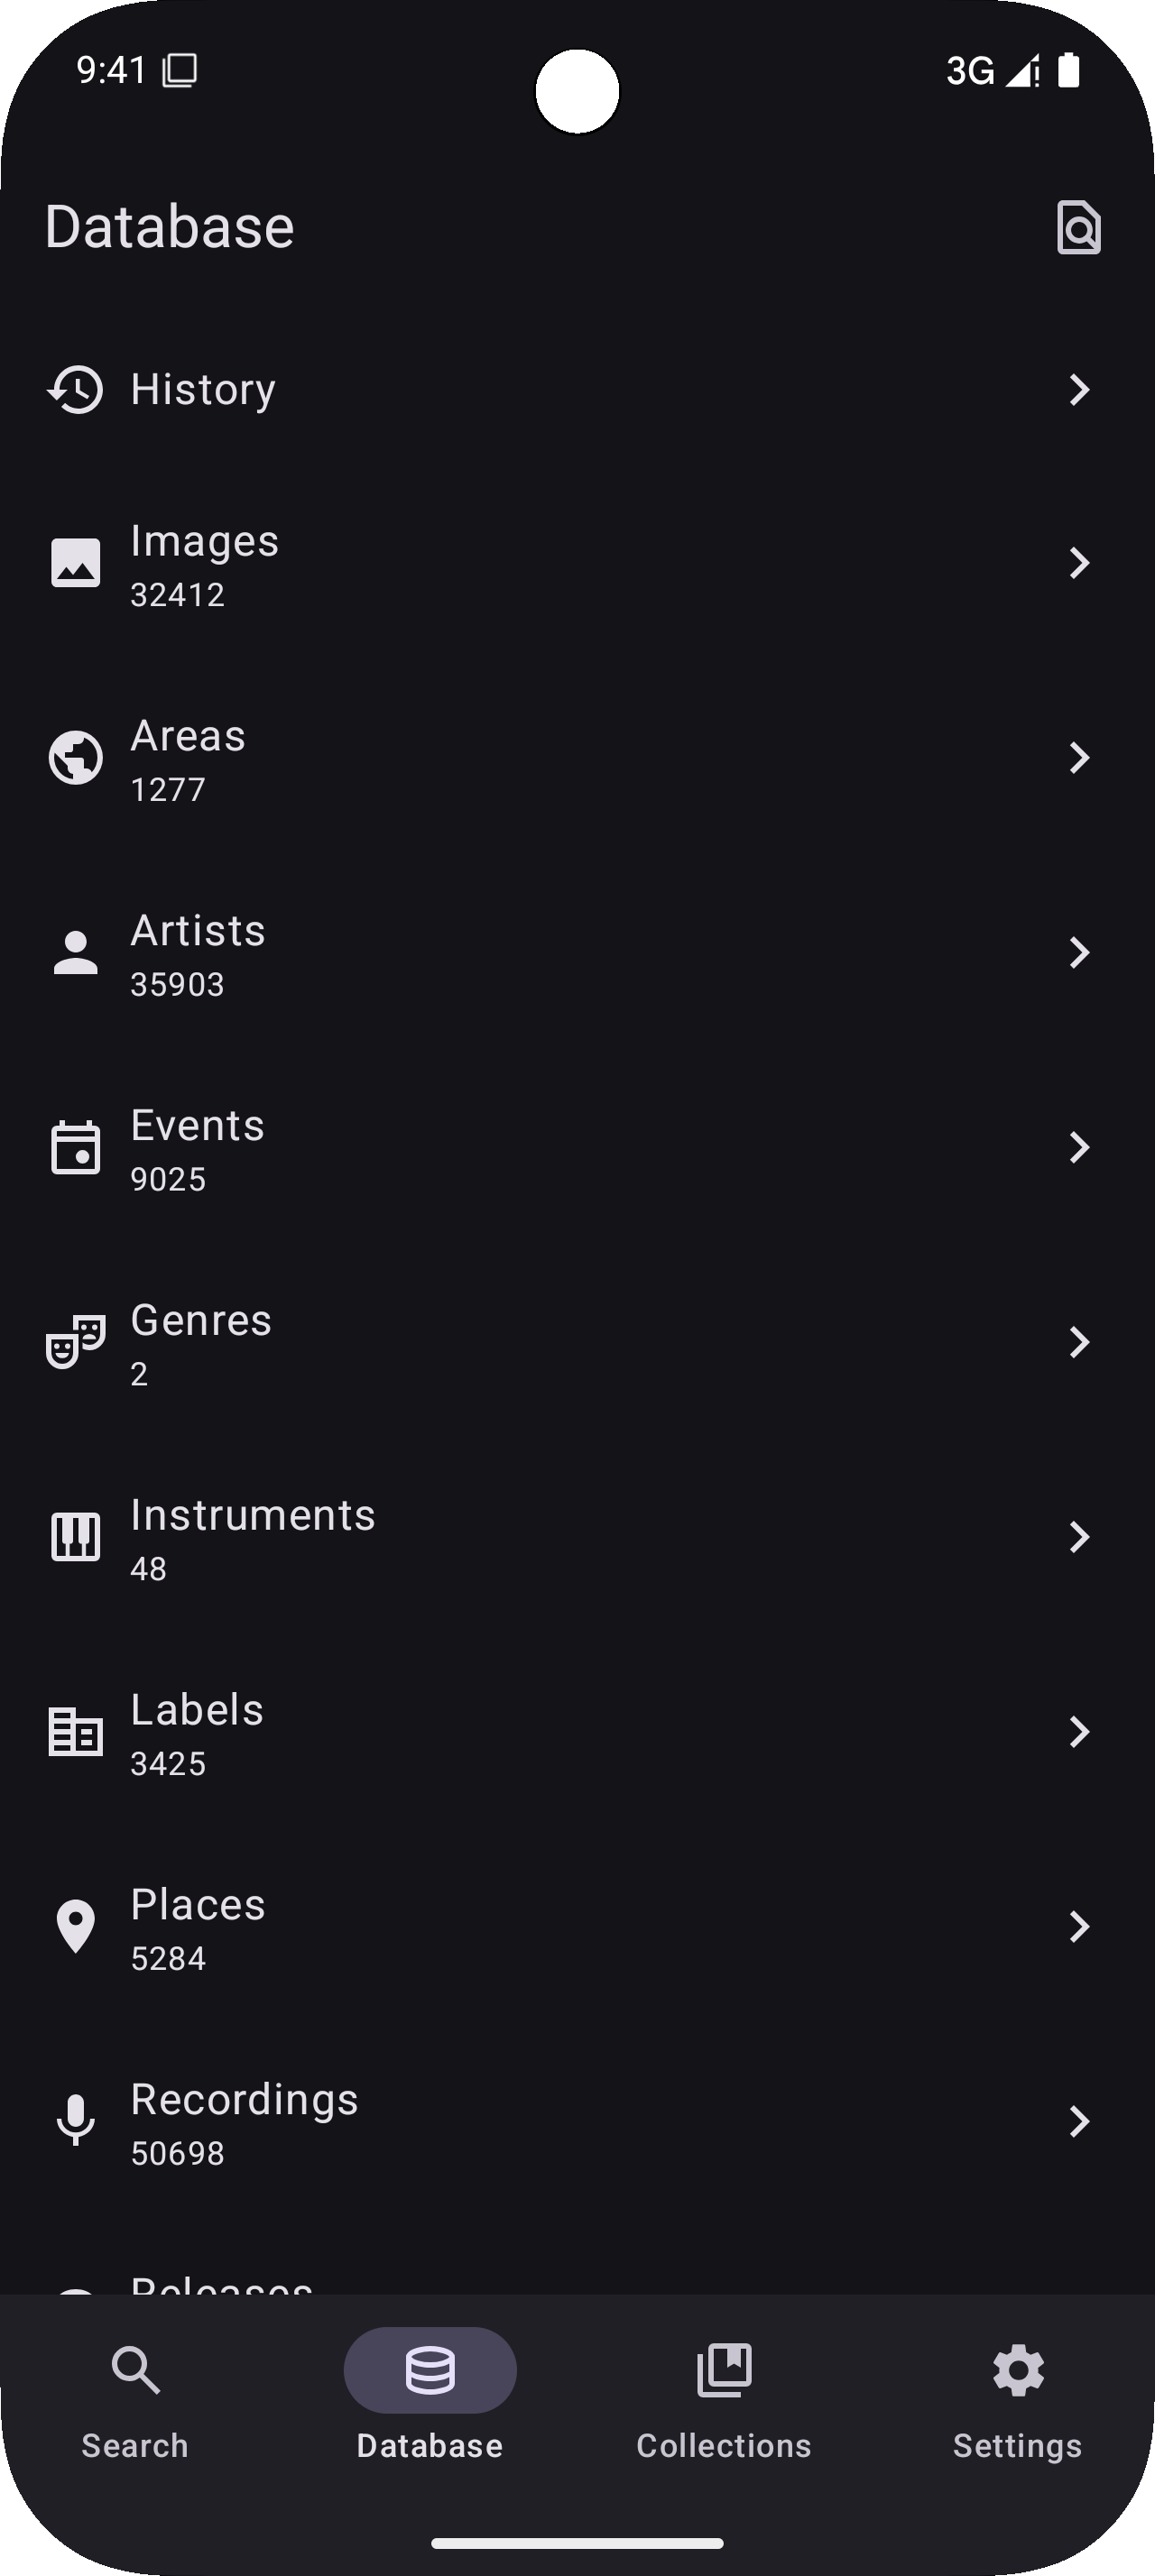Viewport: 1155px width, 2576px height.
Task: Tap the Recordings microphone icon
Action: (x=76, y=2121)
